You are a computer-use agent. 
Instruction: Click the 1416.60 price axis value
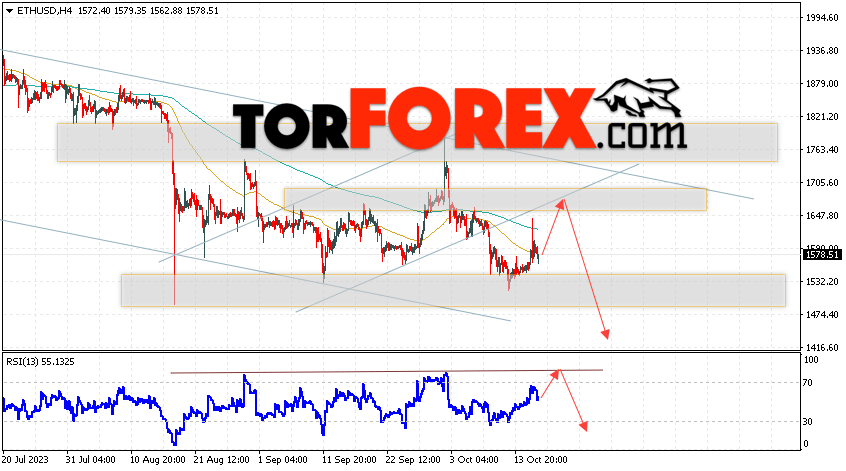[x=822, y=348]
